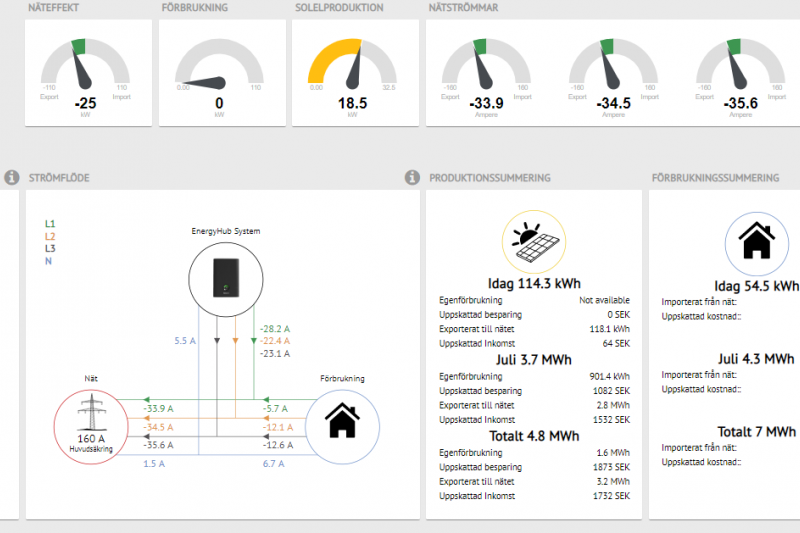Click the 901.4 kWh self-consumption value

coord(609,376)
